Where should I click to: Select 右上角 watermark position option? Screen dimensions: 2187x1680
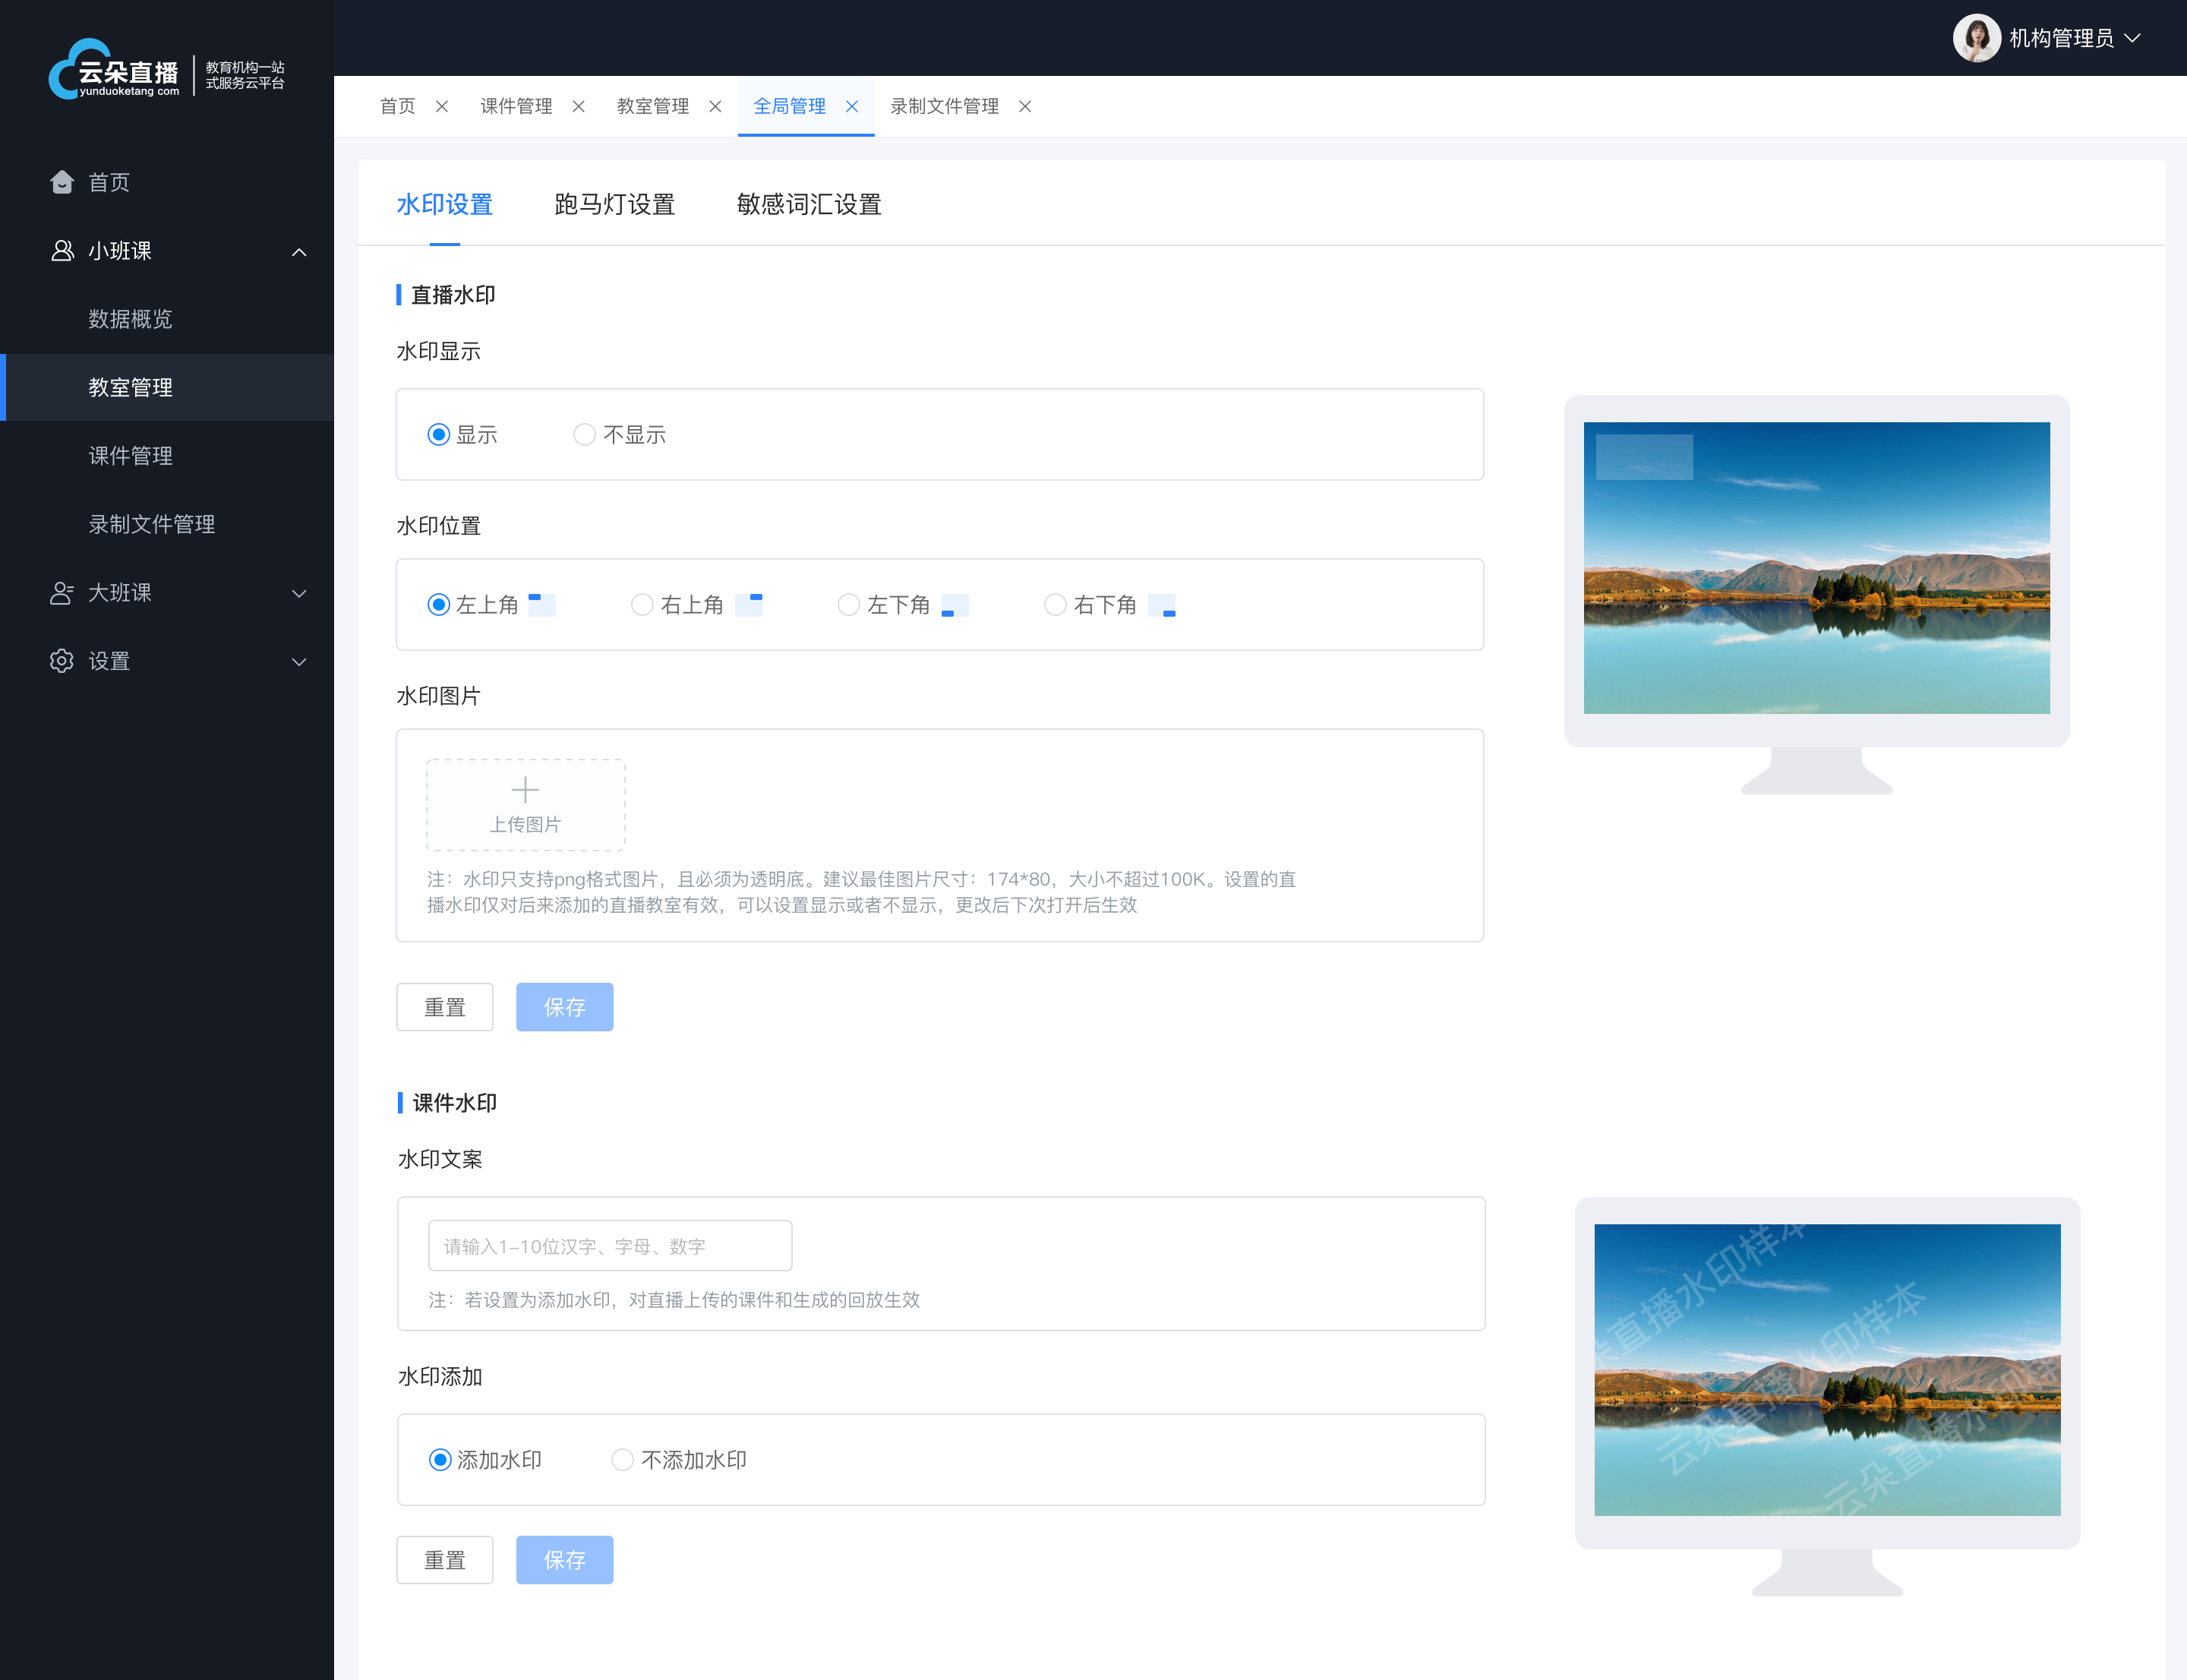(x=640, y=605)
